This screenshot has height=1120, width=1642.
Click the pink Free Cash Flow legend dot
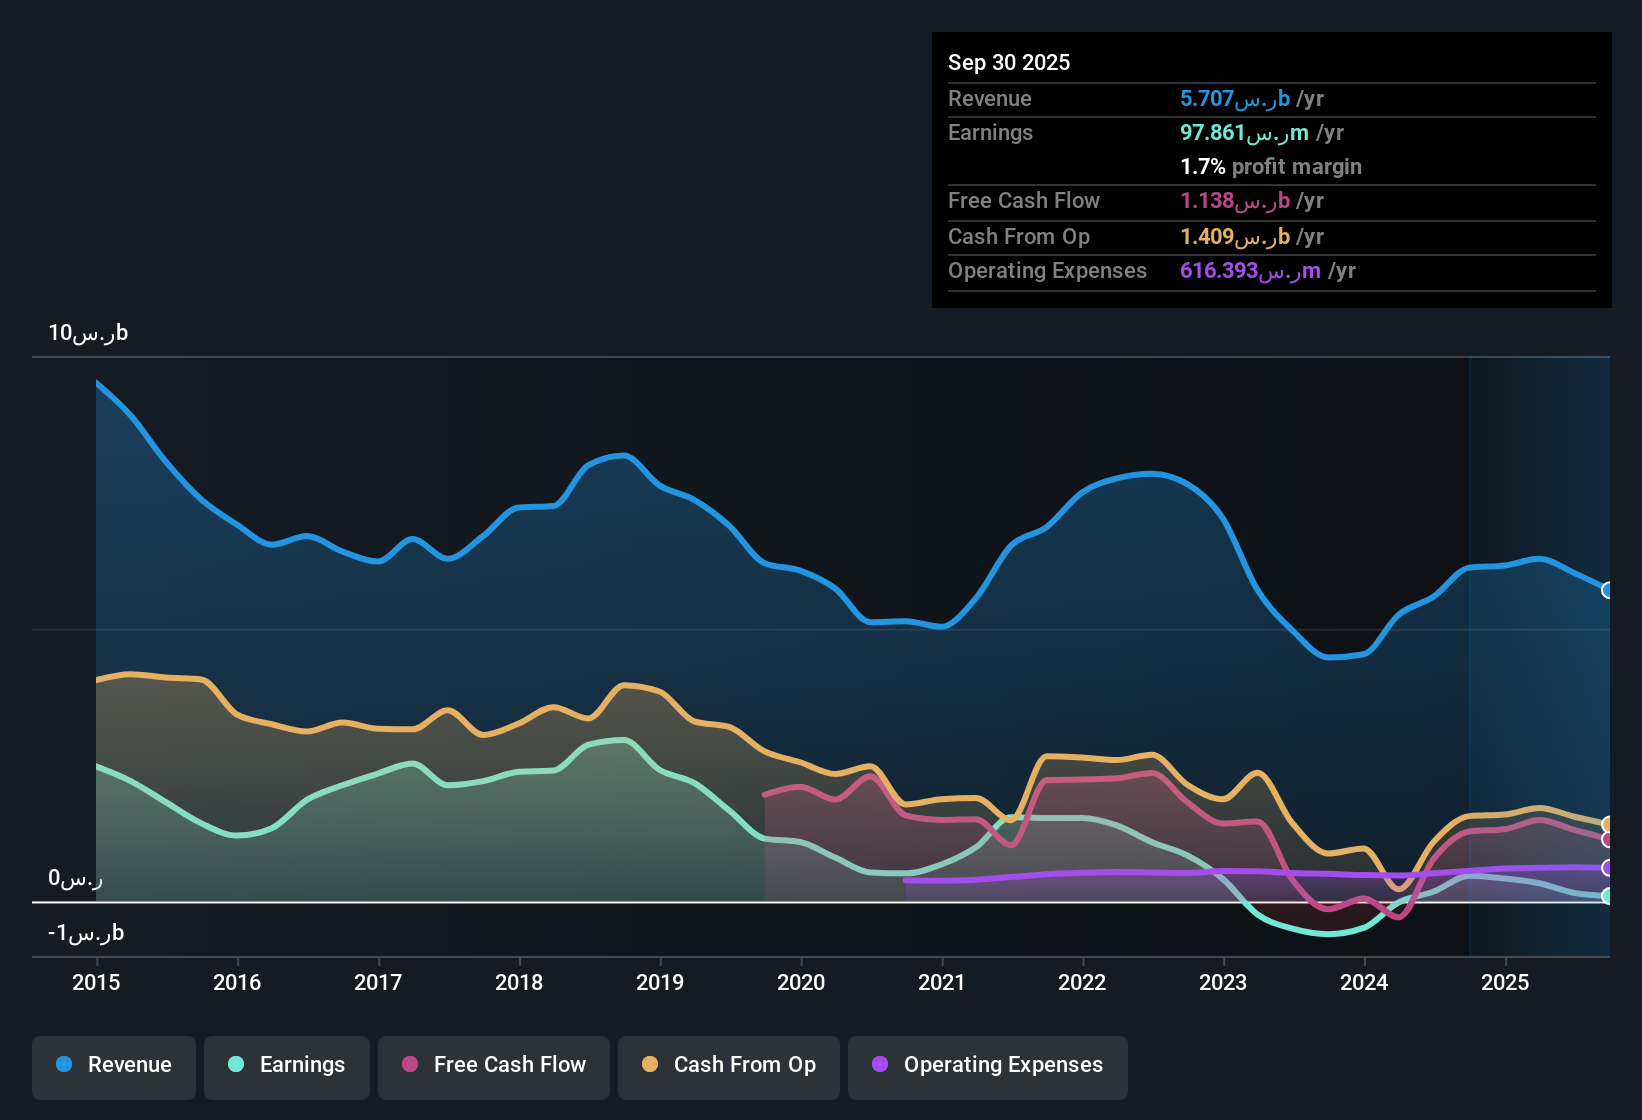coord(408,1065)
